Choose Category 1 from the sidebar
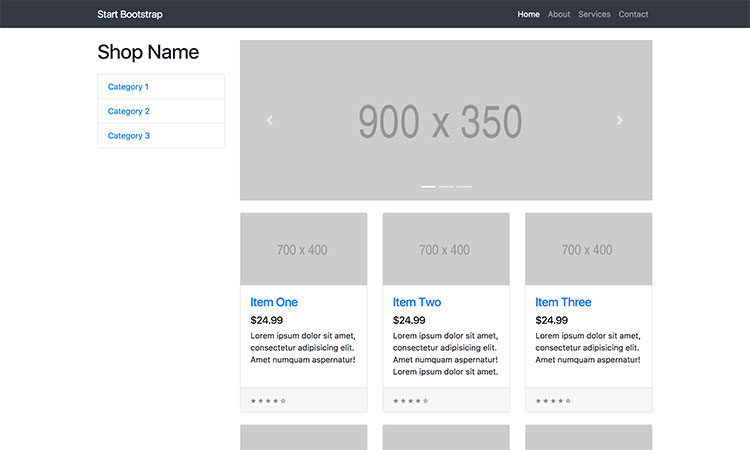Viewport: 750px width, 450px height. (x=128, y=87)
